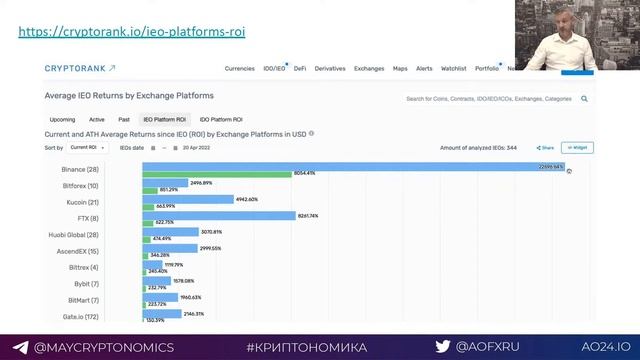Click the search magnifier icon
This screenshot has height=360, width=640.
[x=584, y=99]
